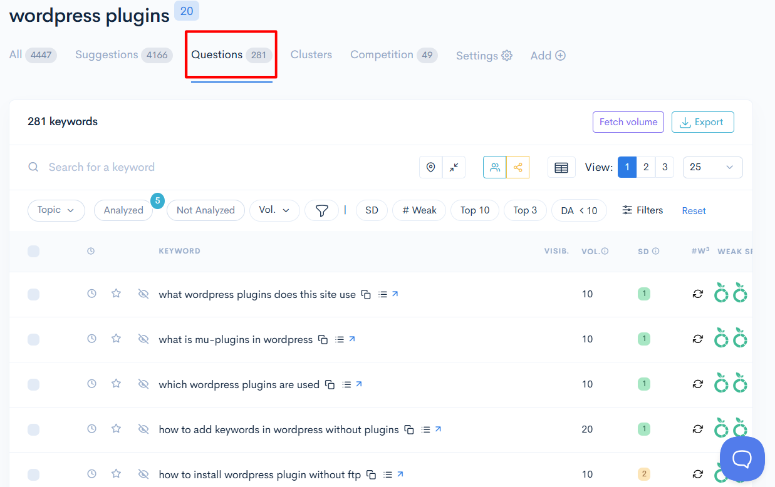The width and height of the screenshot is (775, 487).
Task: Open the chat support bubble
Action: pos(742,459)
